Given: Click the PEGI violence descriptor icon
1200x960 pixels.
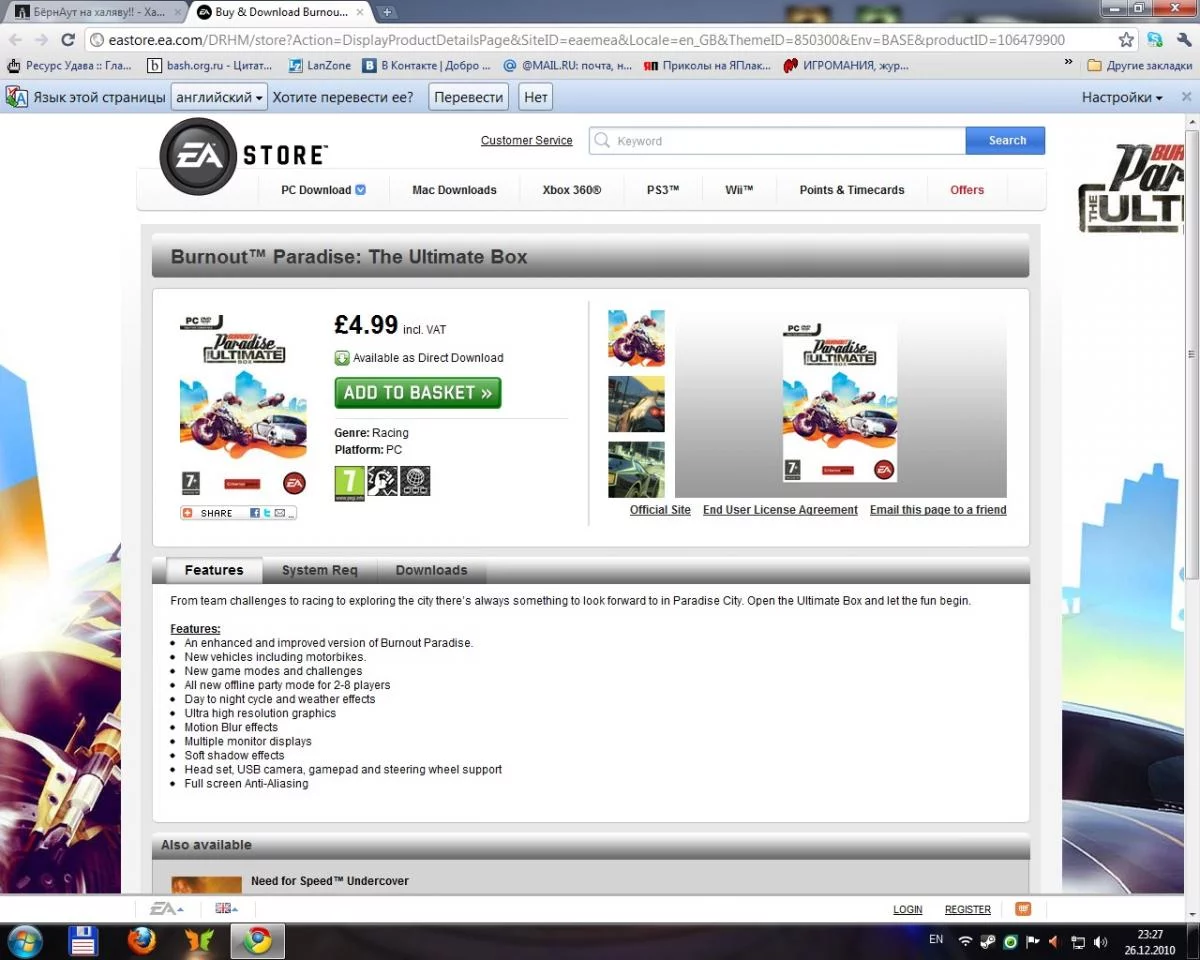Looking at the screenshot, I should coord(382,481).
